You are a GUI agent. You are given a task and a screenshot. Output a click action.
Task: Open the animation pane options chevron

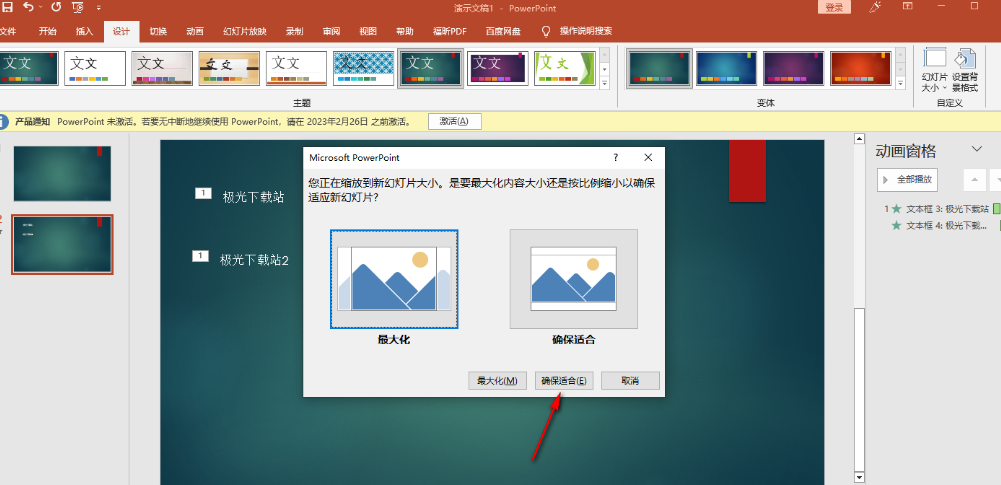[977, 150]
